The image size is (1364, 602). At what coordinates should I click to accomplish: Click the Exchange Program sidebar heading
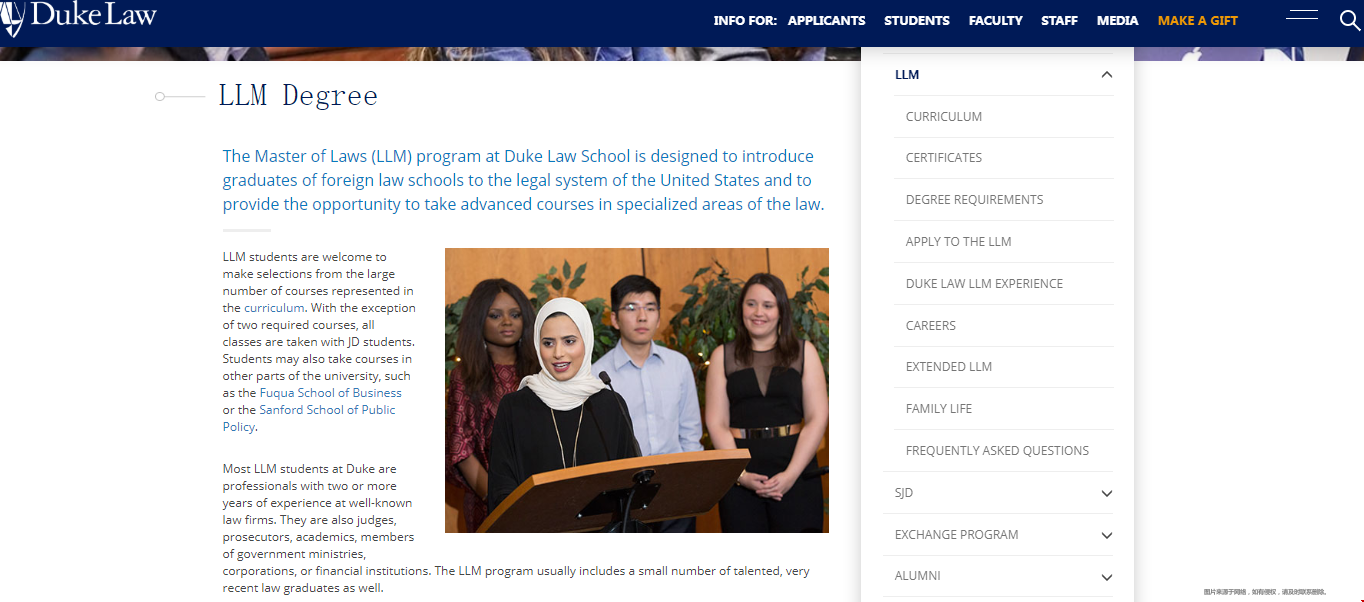957,535
